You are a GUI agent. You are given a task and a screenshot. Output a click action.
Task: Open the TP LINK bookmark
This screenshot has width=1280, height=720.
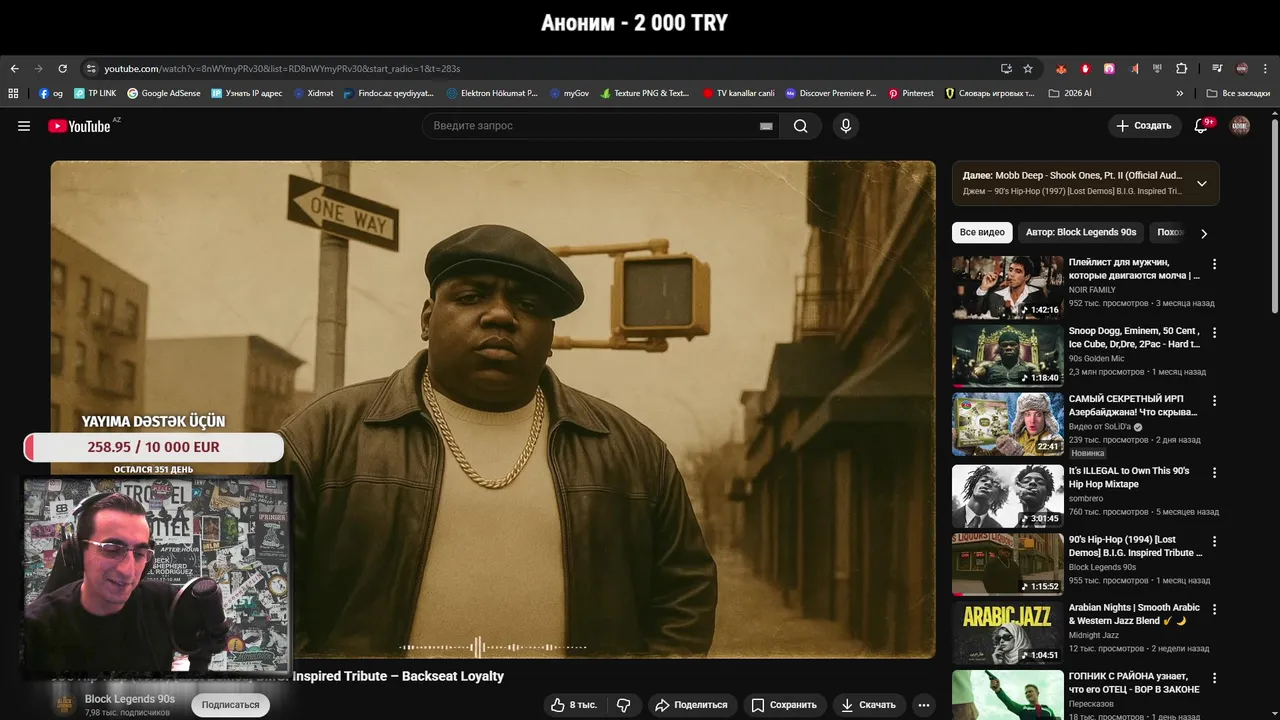pos(95,93)
